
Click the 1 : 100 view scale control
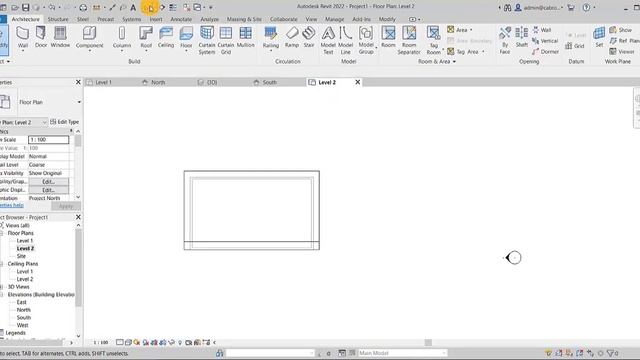[100, 342]
